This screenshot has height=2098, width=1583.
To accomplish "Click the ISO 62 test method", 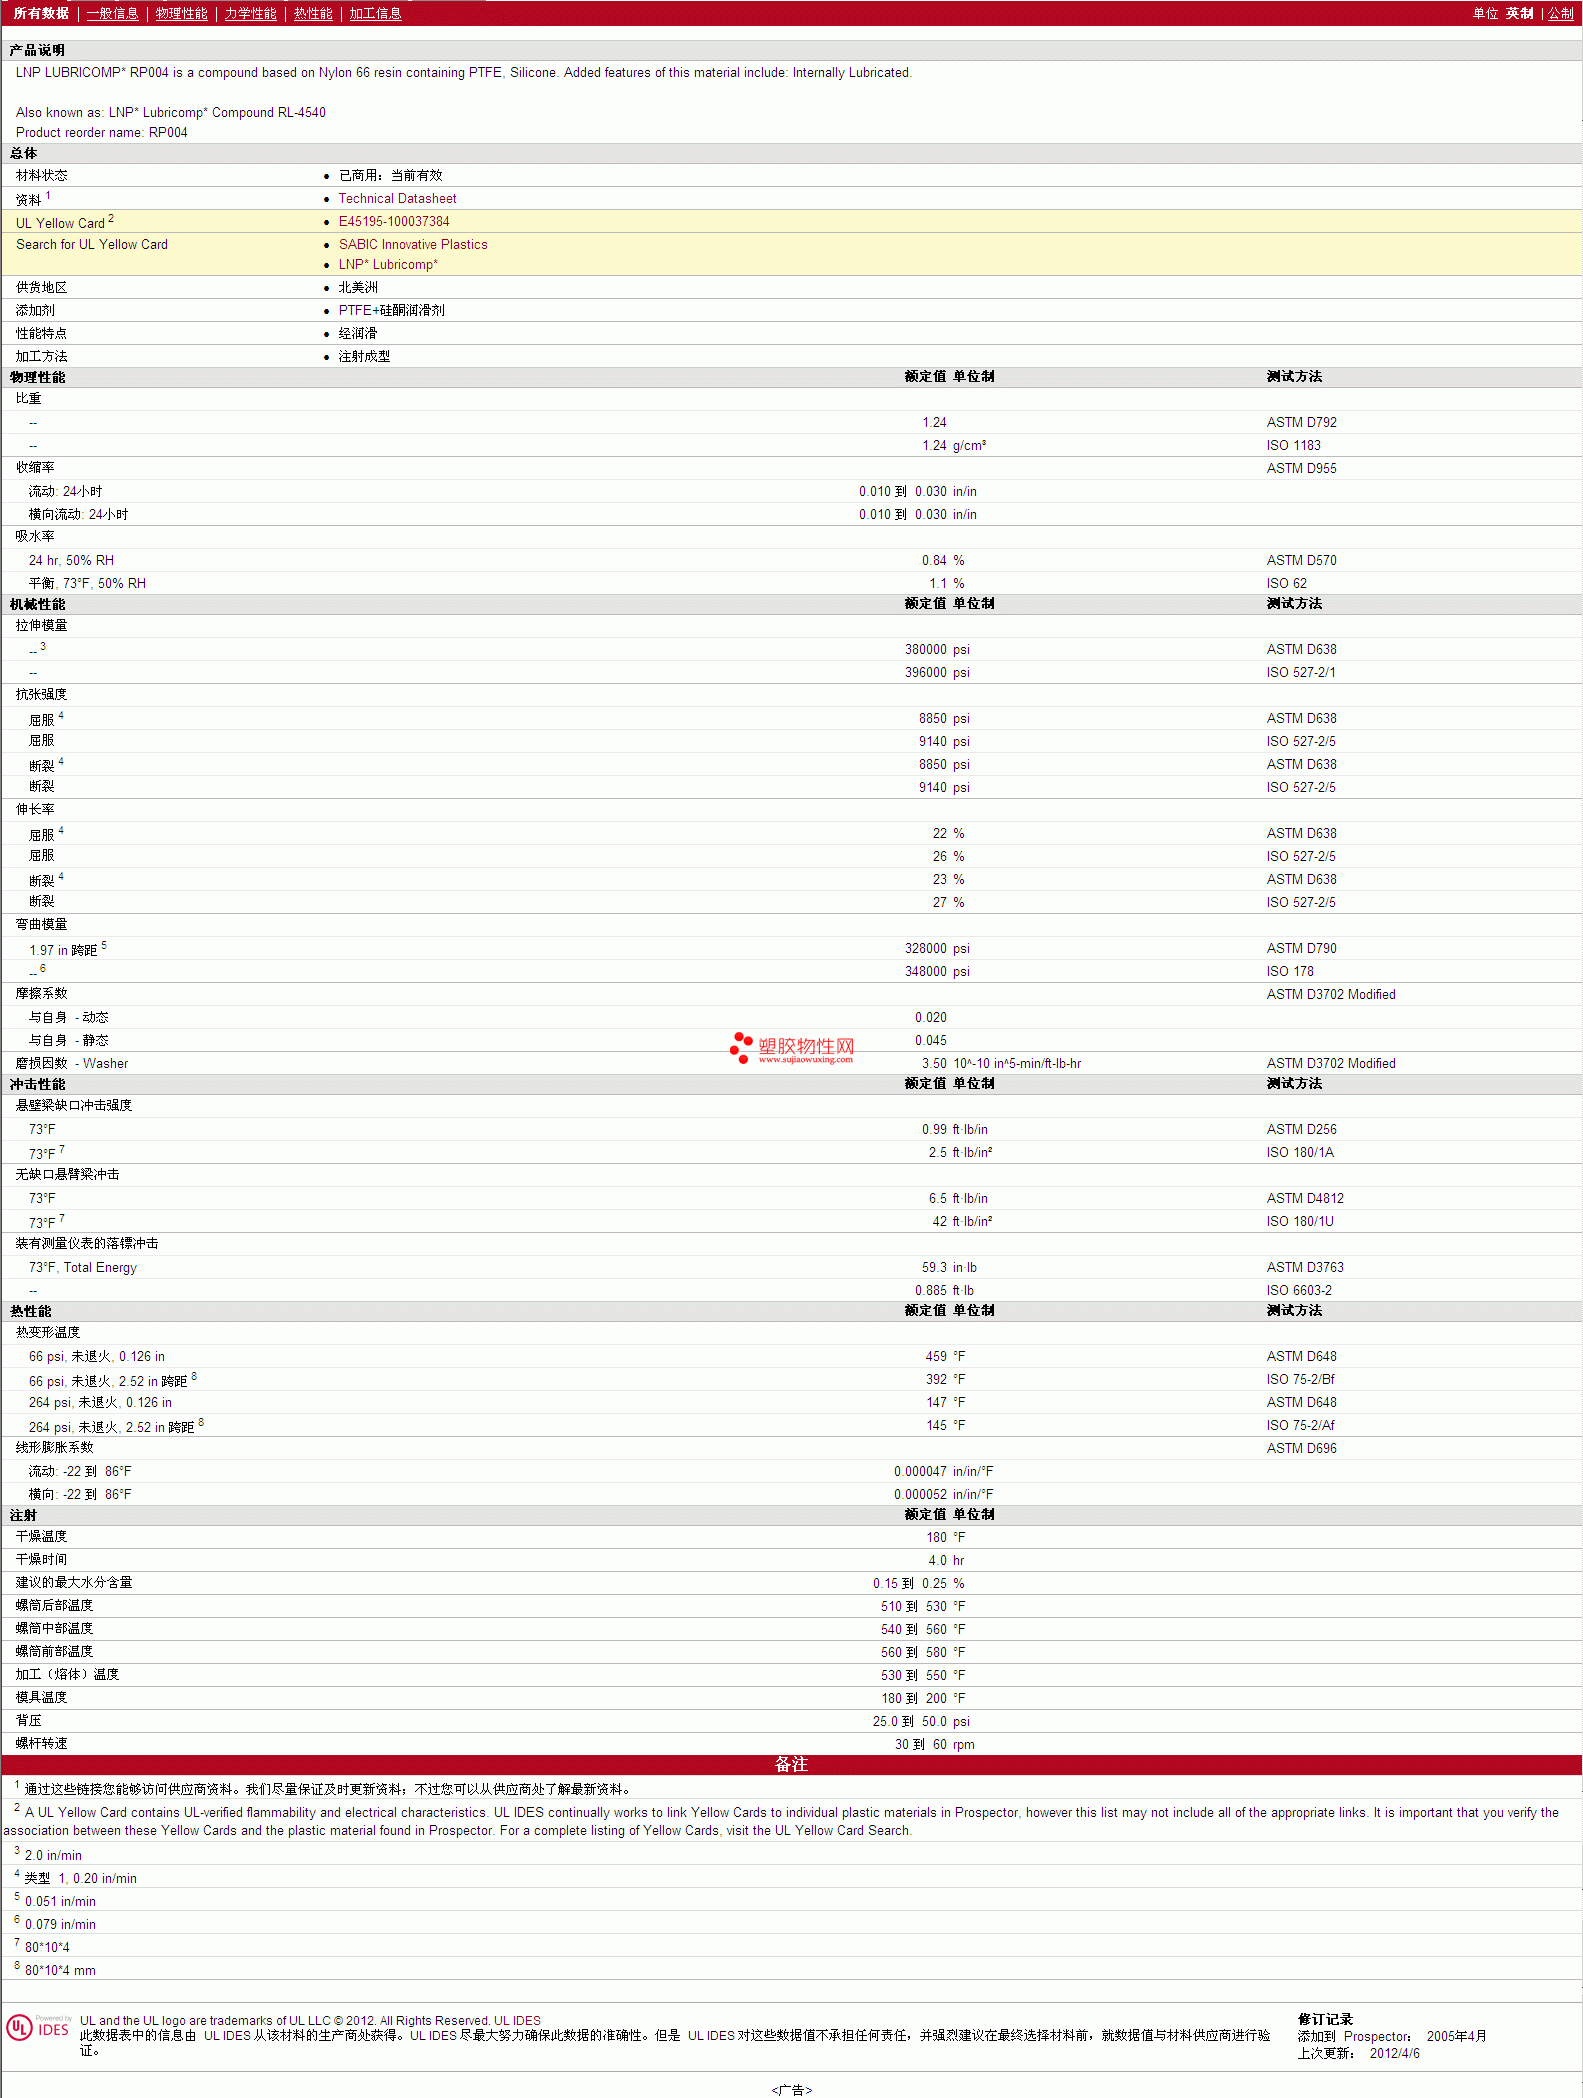I will [1286, 584].
